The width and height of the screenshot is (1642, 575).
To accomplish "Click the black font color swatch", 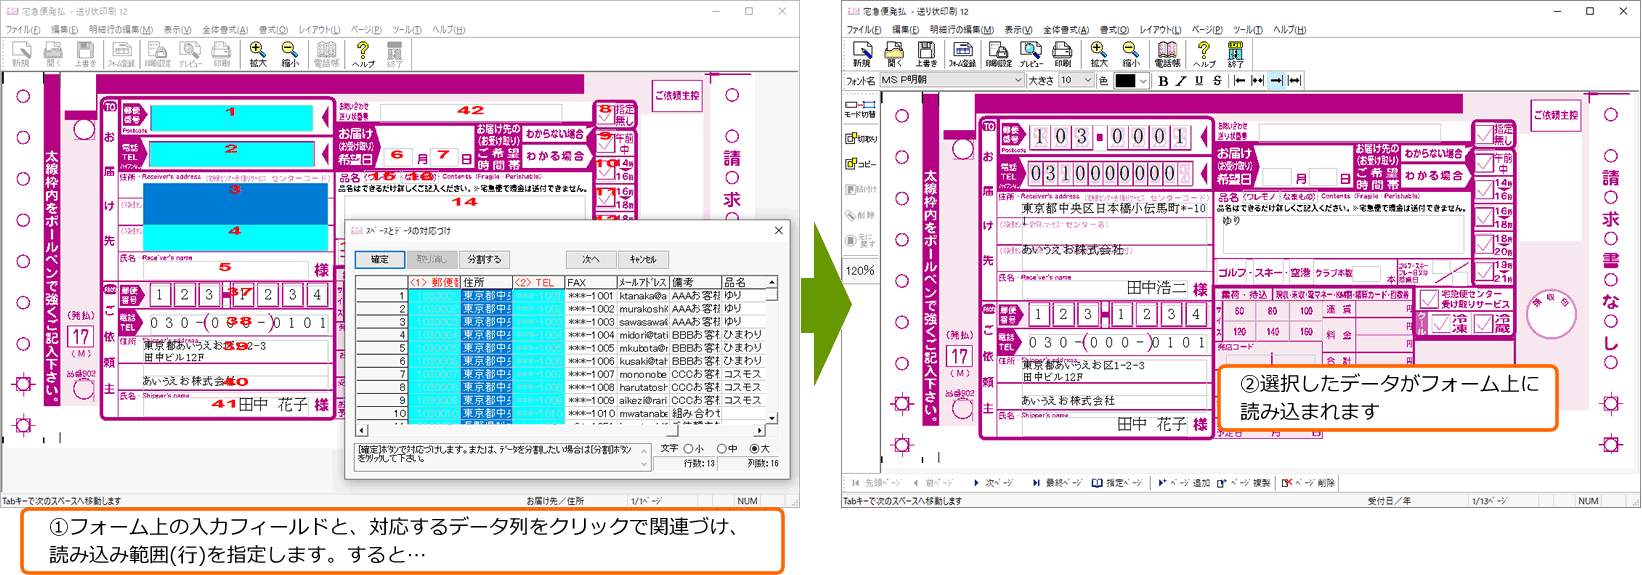I will [x=1125, y=81].
